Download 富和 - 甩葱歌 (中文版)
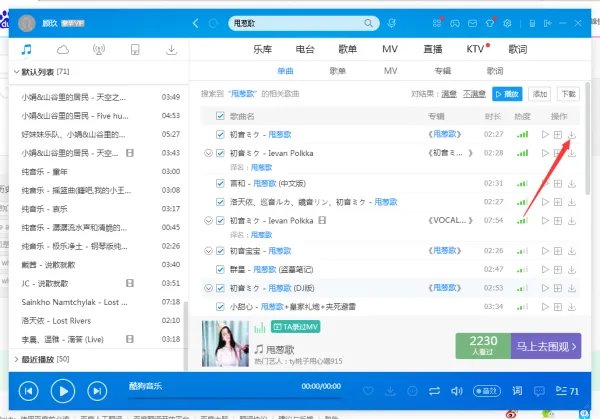Image resolution: width=600 pixels, height=419 pixels. [572, 184]
